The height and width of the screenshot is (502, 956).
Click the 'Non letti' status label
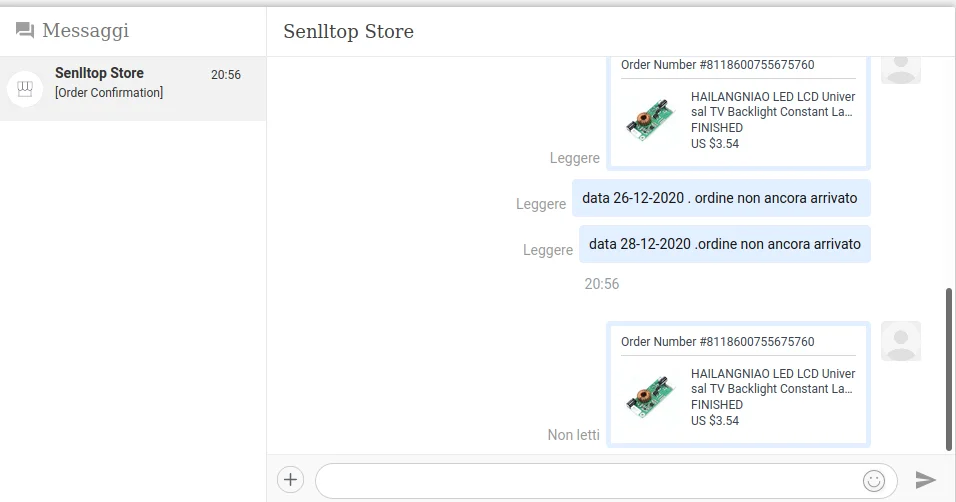pos(574,435)
